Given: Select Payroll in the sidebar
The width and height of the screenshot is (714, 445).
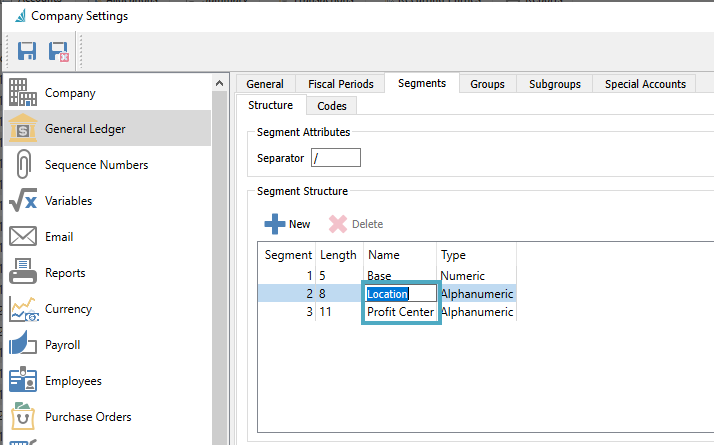Looking at the screenshot, I should pos(62,345).
